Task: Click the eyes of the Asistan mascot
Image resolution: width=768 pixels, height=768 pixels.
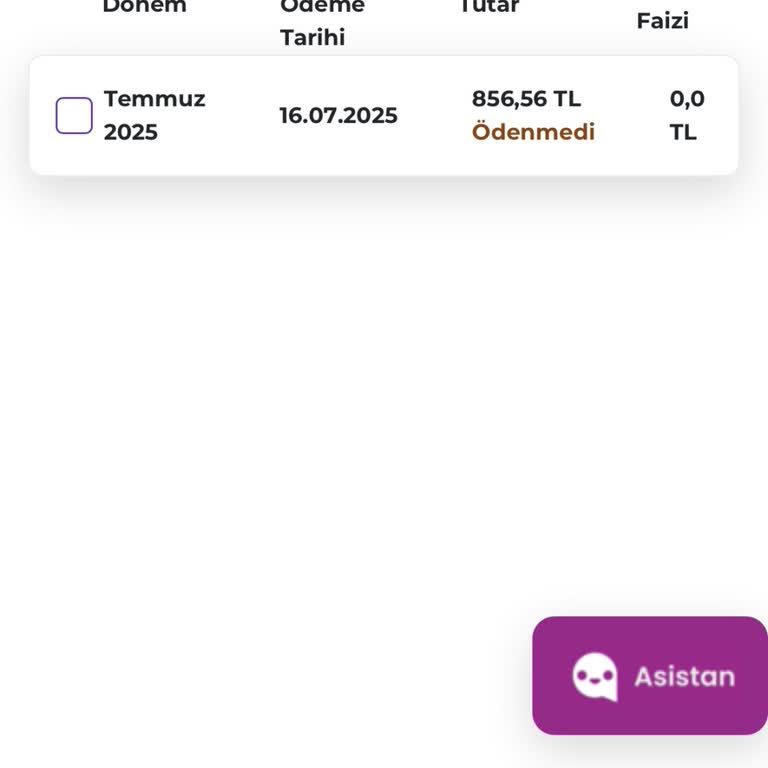Action: pos(593,673)
